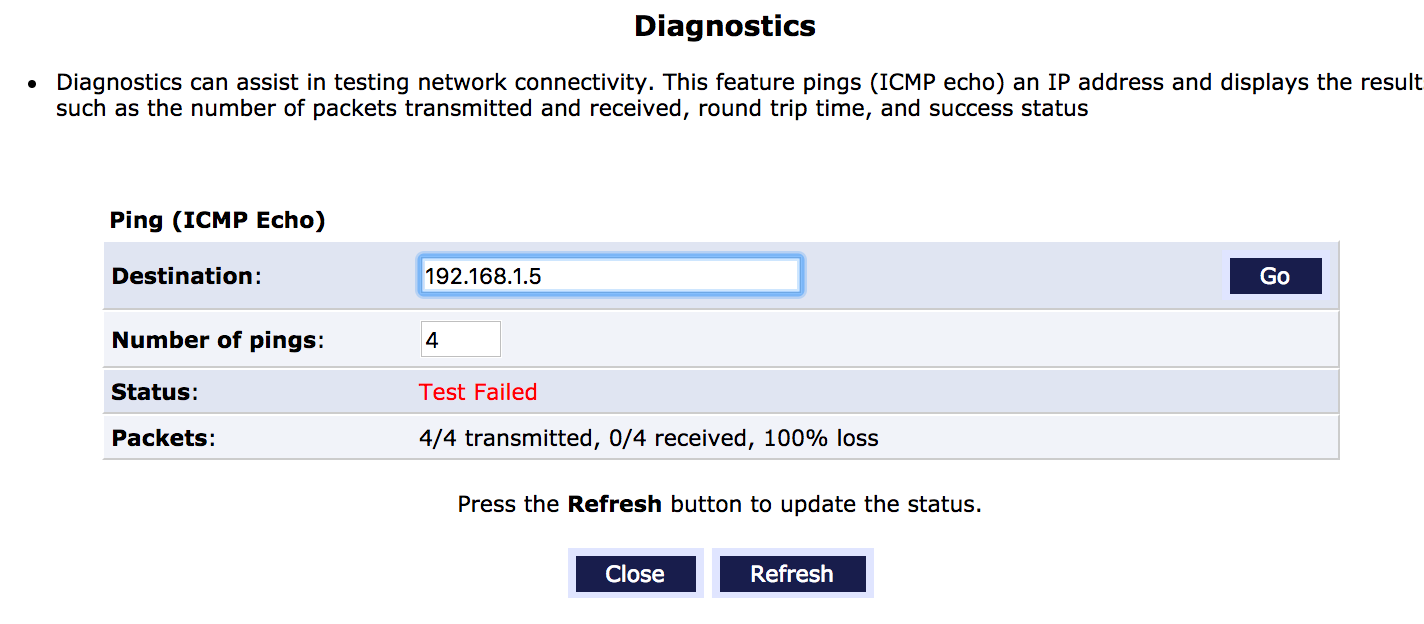Click the bullet point before the description

[33, 83]
